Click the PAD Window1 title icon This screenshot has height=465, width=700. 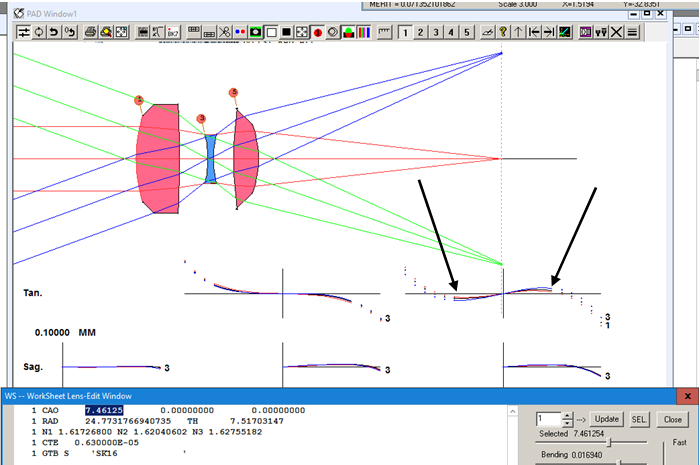point(18,13)
